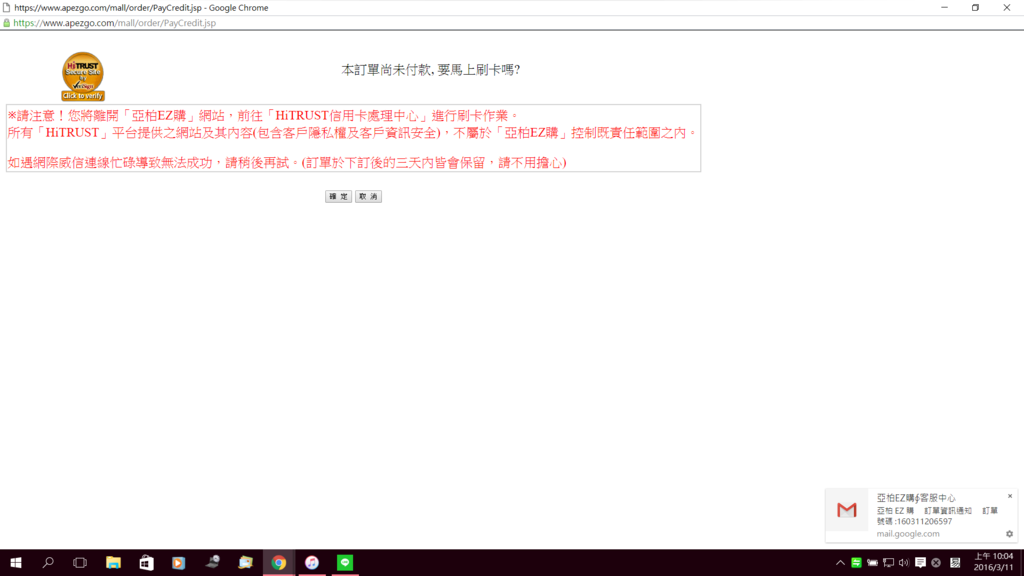
Task: Open Windows Store from taskbar
Action: [x=146, y=562]
